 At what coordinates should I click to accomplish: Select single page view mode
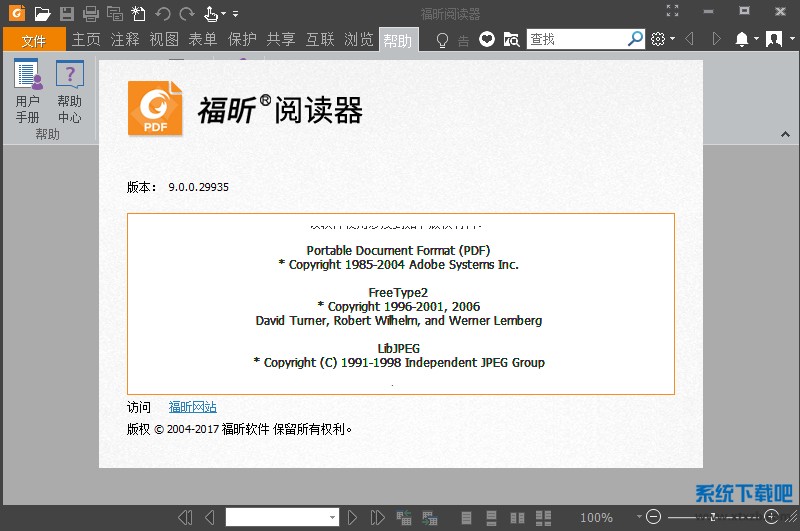[x=466, y=518]
